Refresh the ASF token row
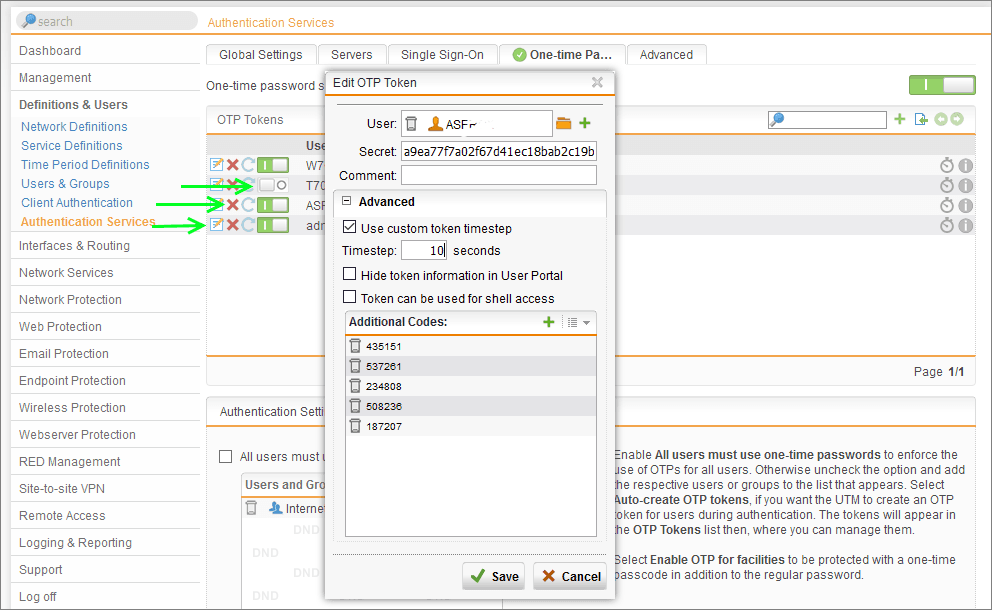The height and width of the screenshot is (610, 992). pos(248,205)
